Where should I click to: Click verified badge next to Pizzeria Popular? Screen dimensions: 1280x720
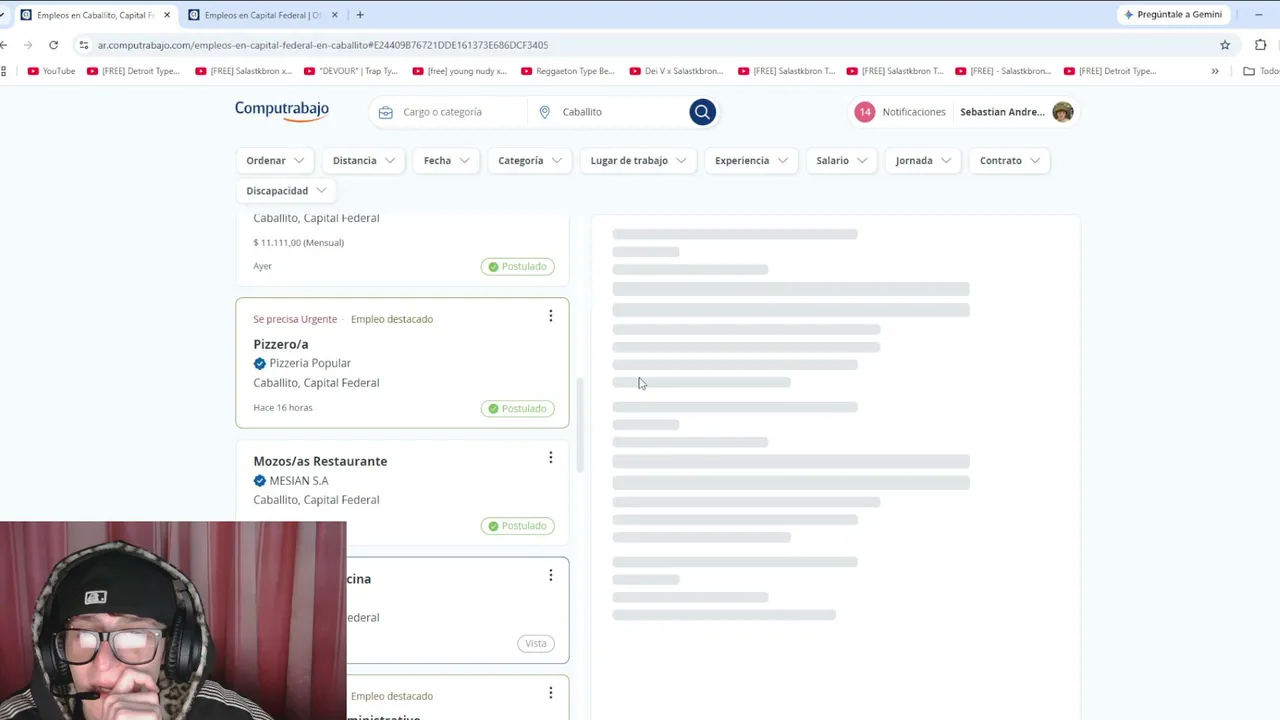[x=259, y=363]
